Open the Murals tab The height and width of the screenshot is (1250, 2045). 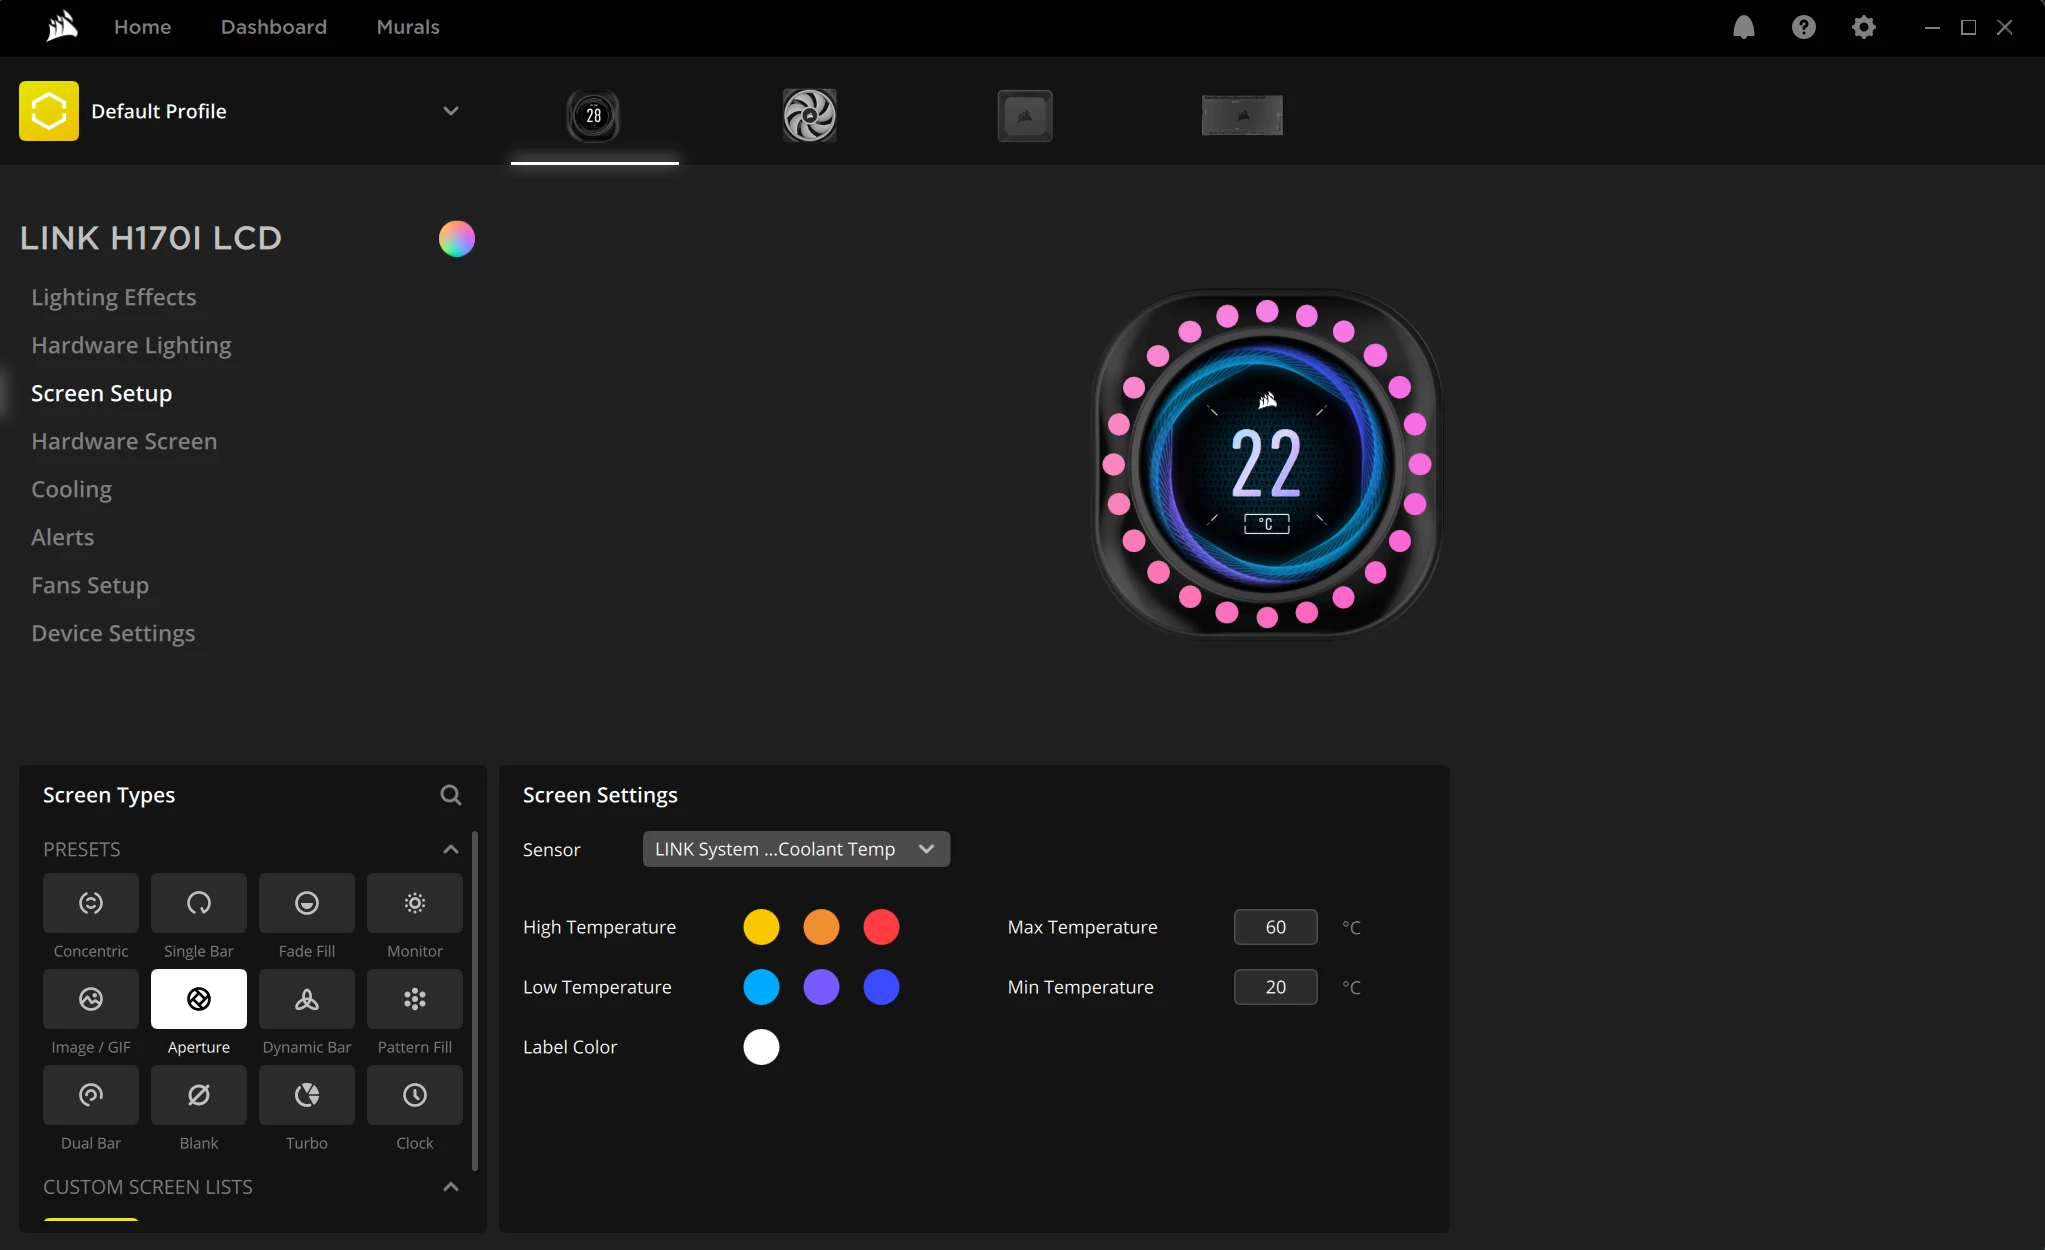point(408,27)
